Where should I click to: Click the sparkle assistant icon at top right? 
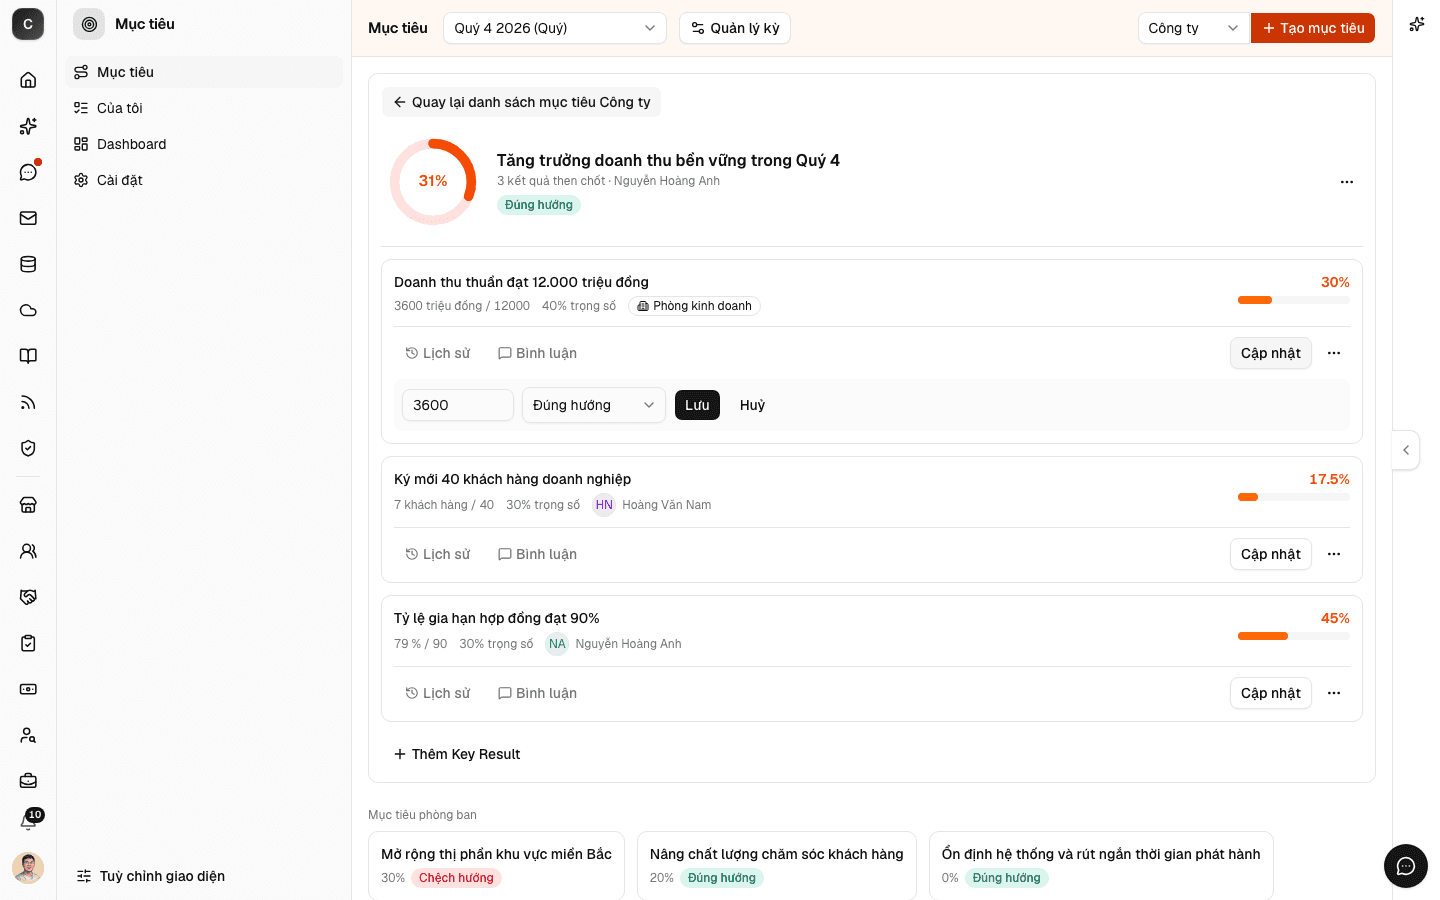tap(1416, 24)
